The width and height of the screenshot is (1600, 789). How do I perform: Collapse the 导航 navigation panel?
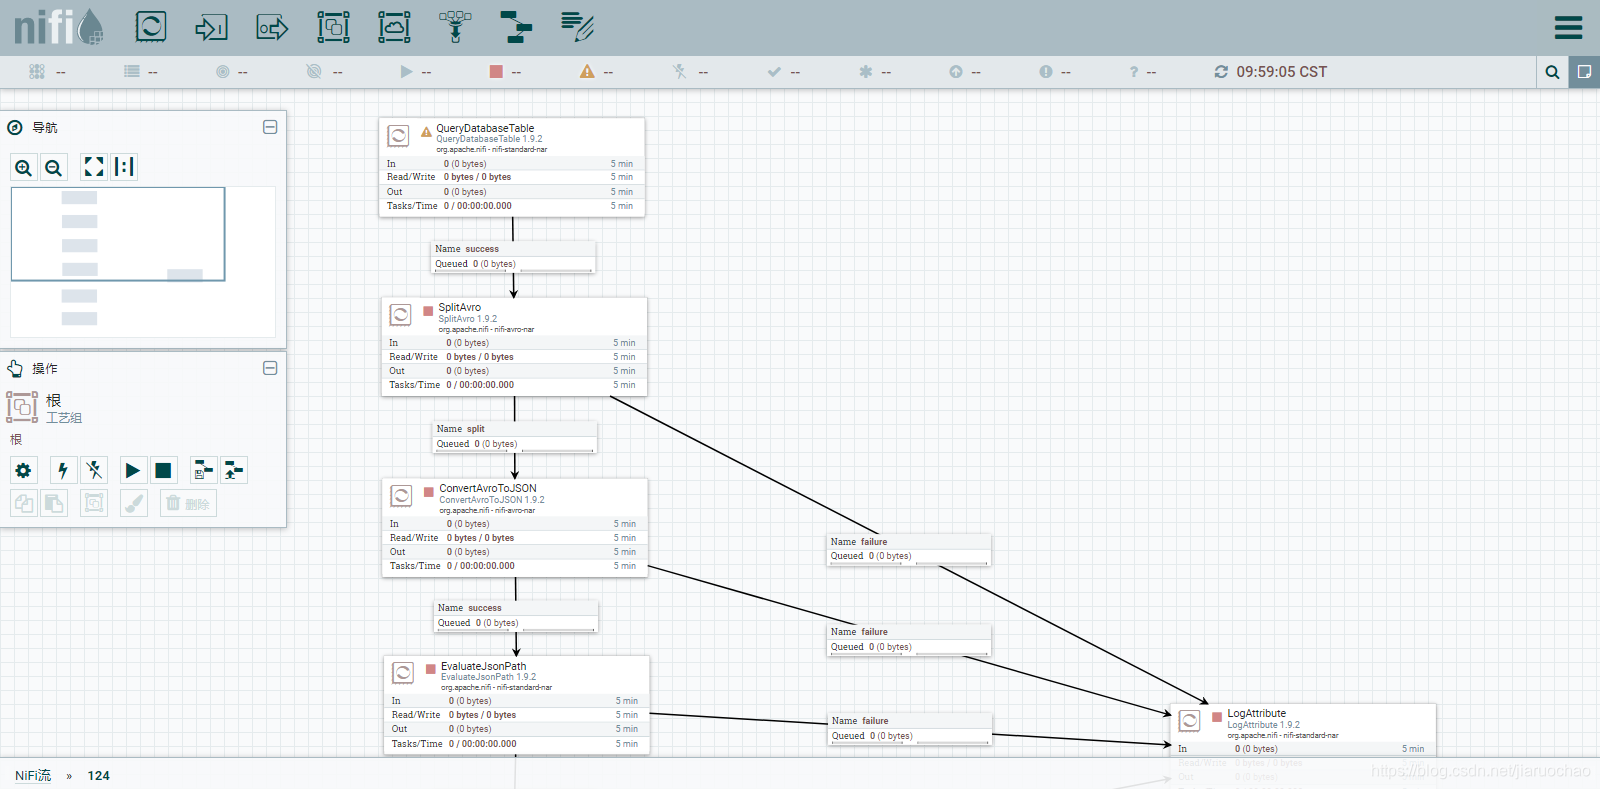tap(270, 127)
